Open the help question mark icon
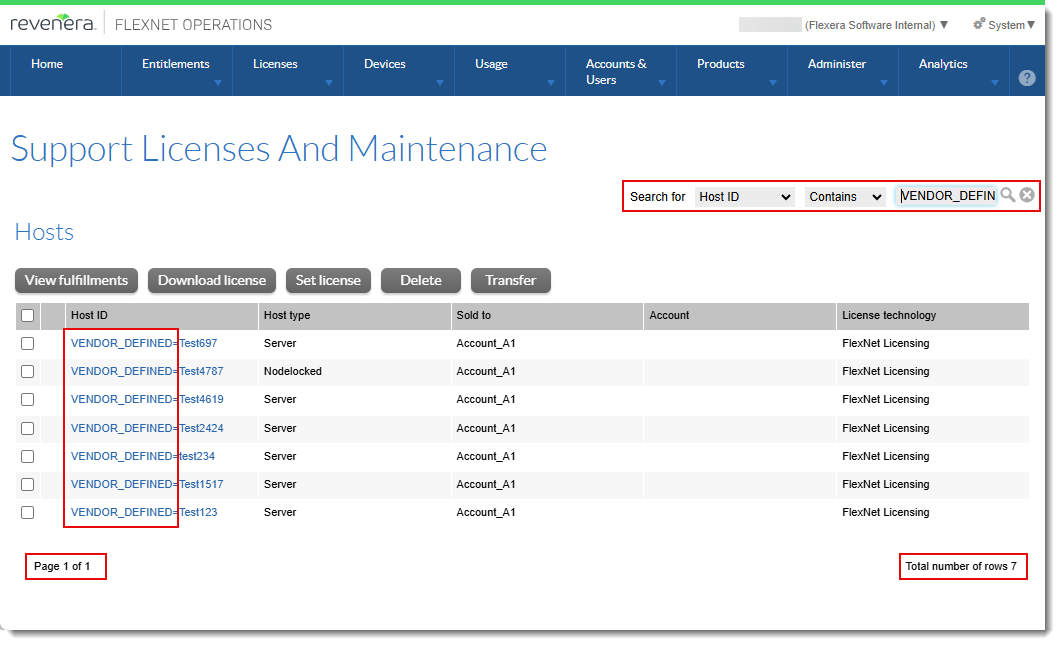 pyautogui.click(x=1027, y=78)
